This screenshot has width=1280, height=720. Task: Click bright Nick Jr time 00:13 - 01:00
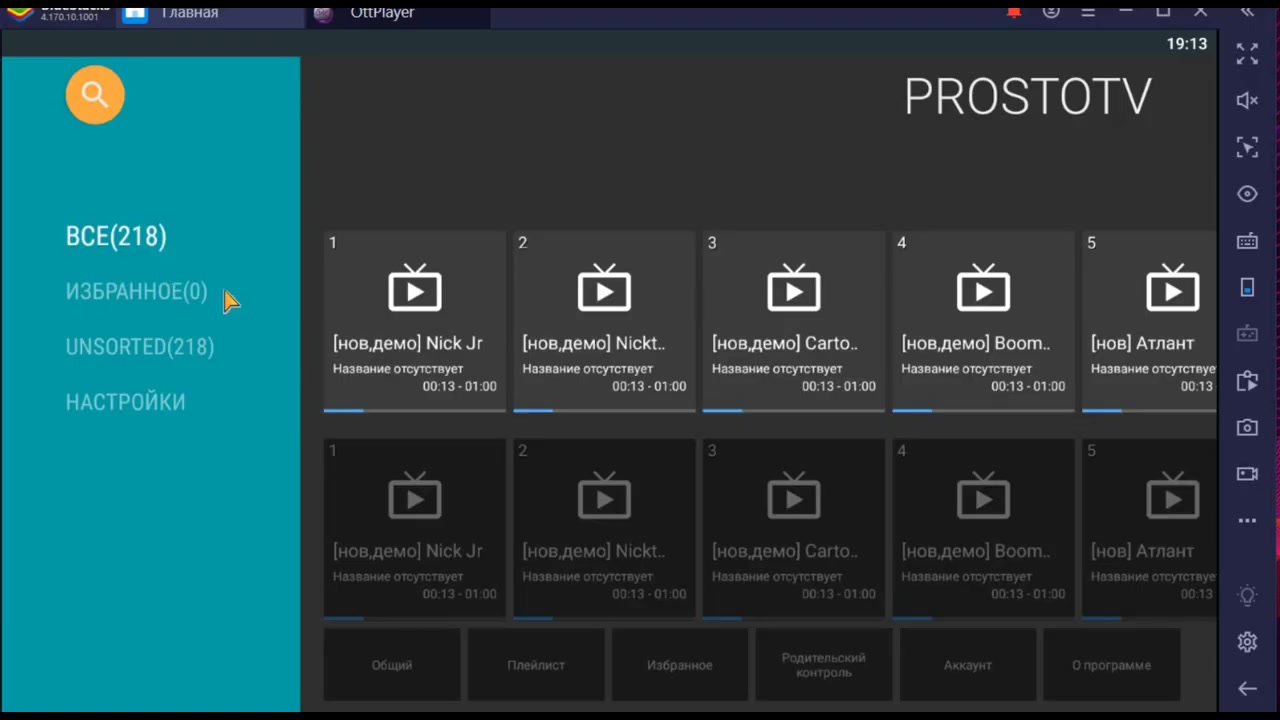(x=459, y=386)
